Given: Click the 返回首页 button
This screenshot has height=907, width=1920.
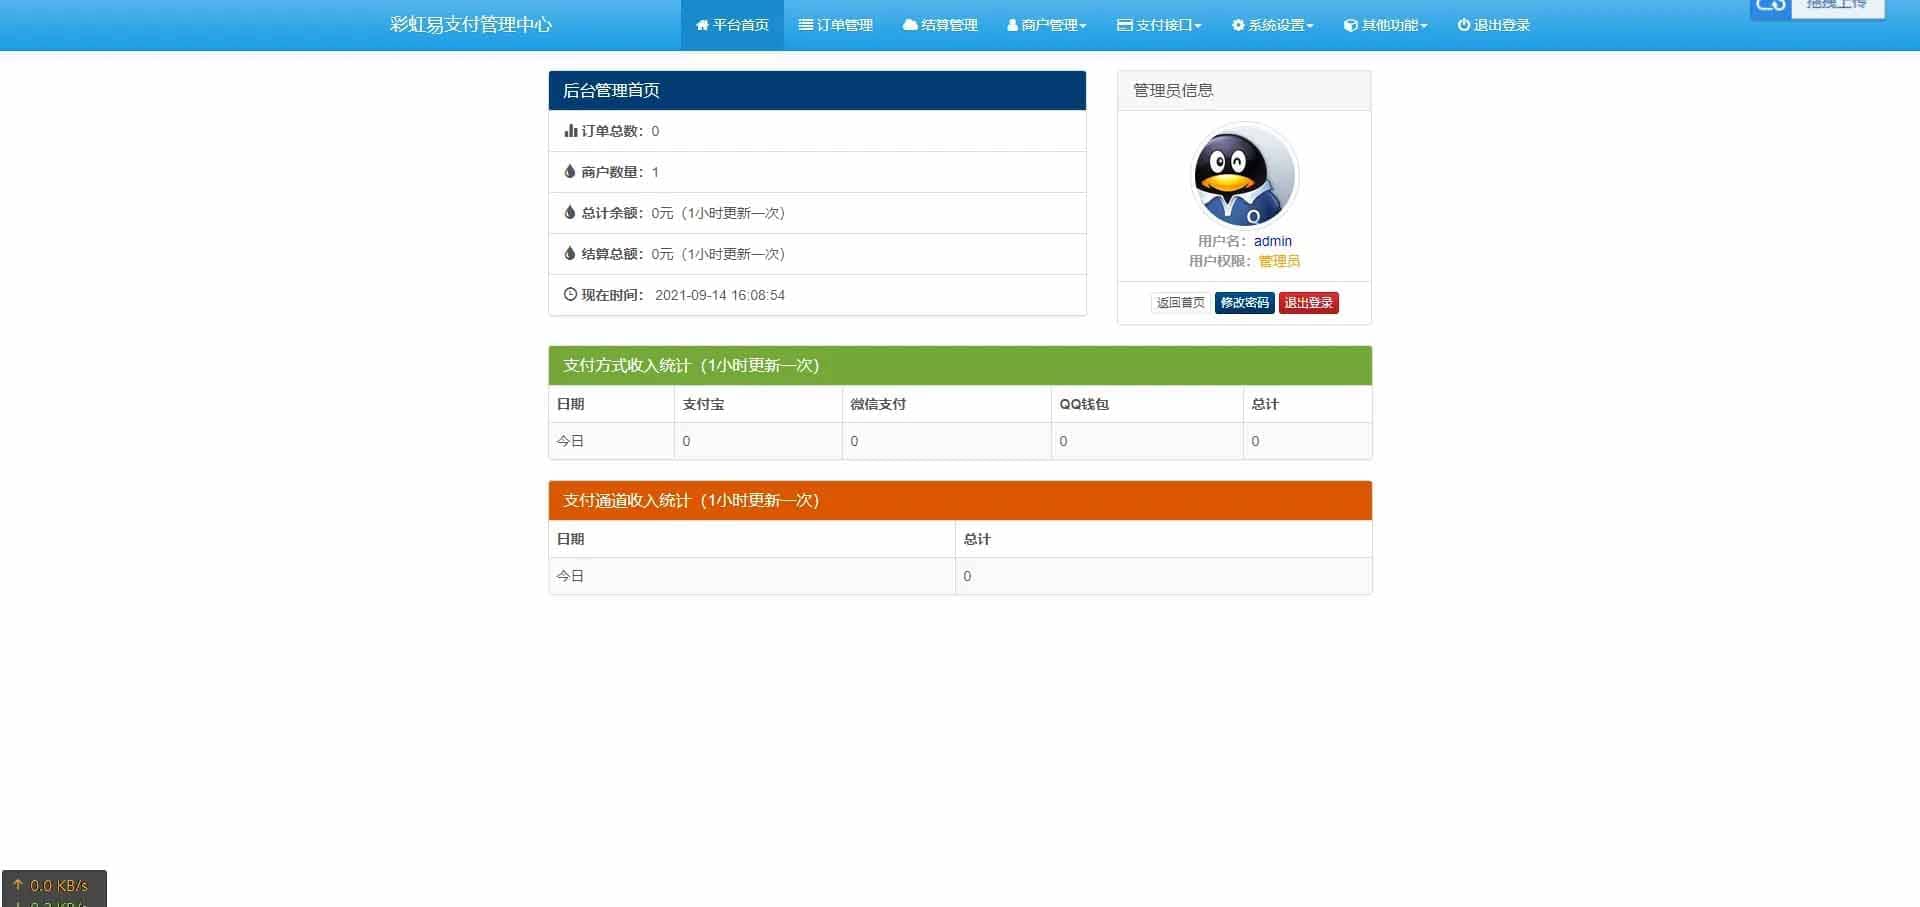Looking at the screenshot, I should point(1180,303).
